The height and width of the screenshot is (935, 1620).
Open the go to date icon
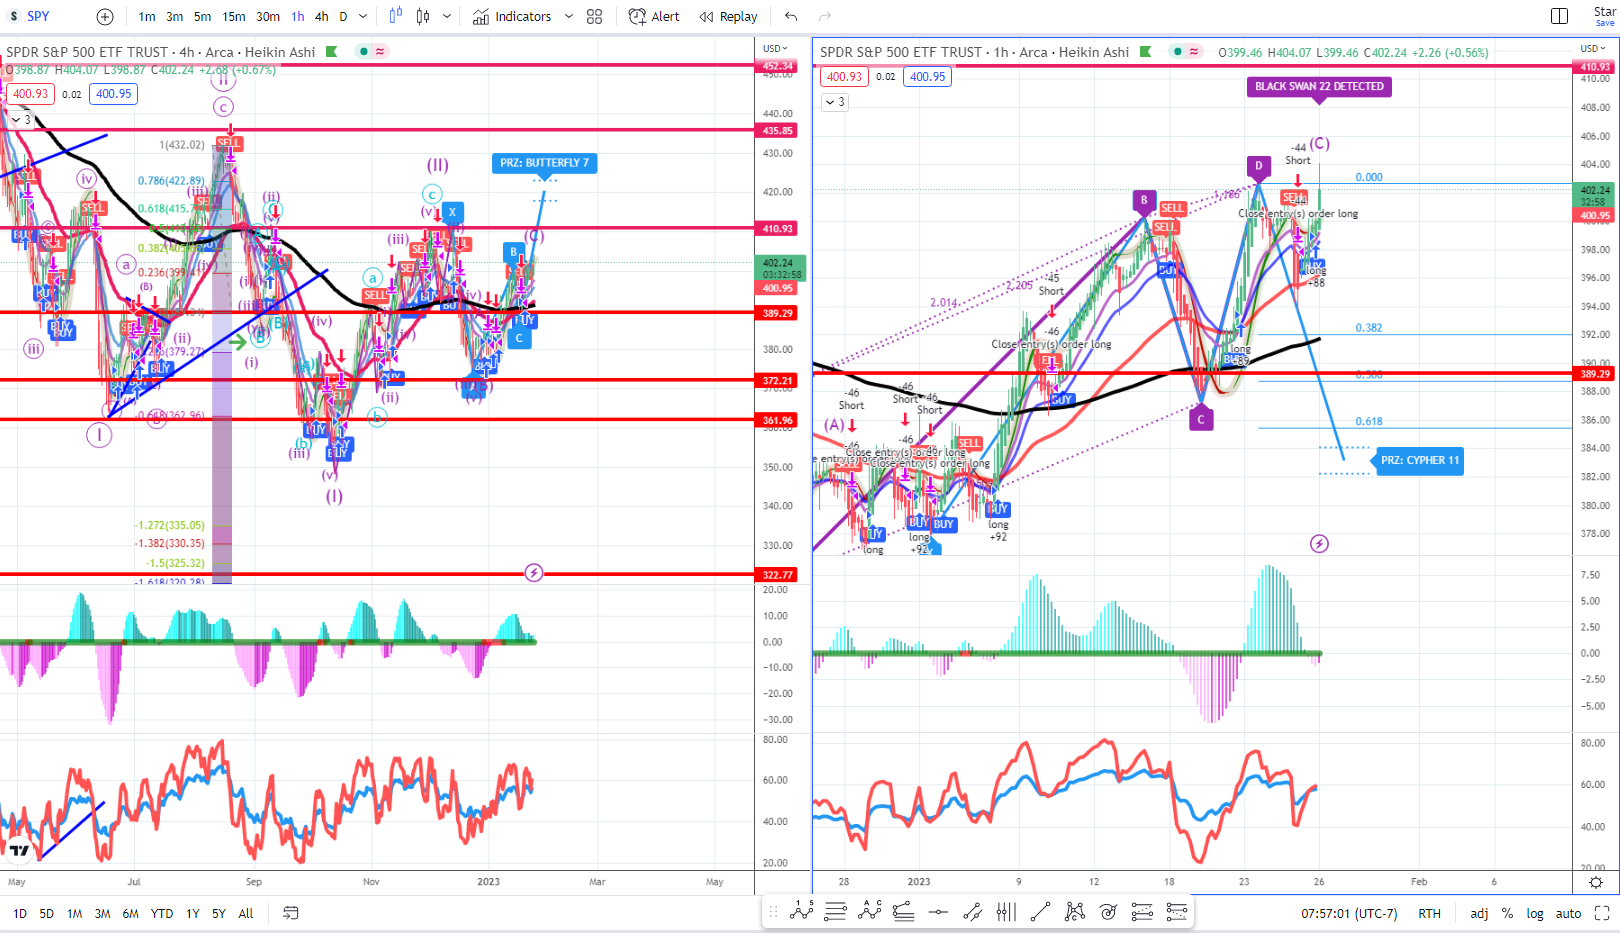click(x=291, y=913)
